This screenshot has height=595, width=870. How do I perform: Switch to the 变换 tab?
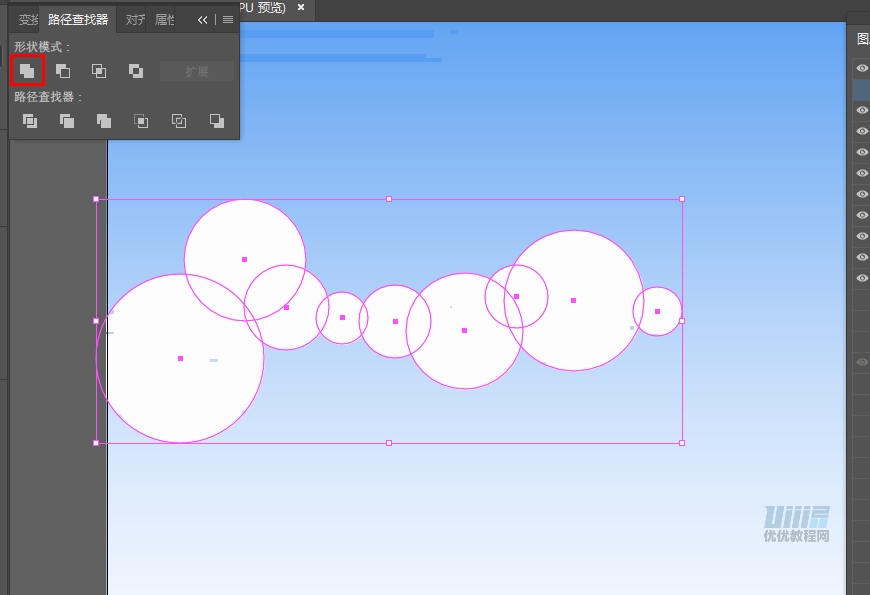click(x=27, y=20)
